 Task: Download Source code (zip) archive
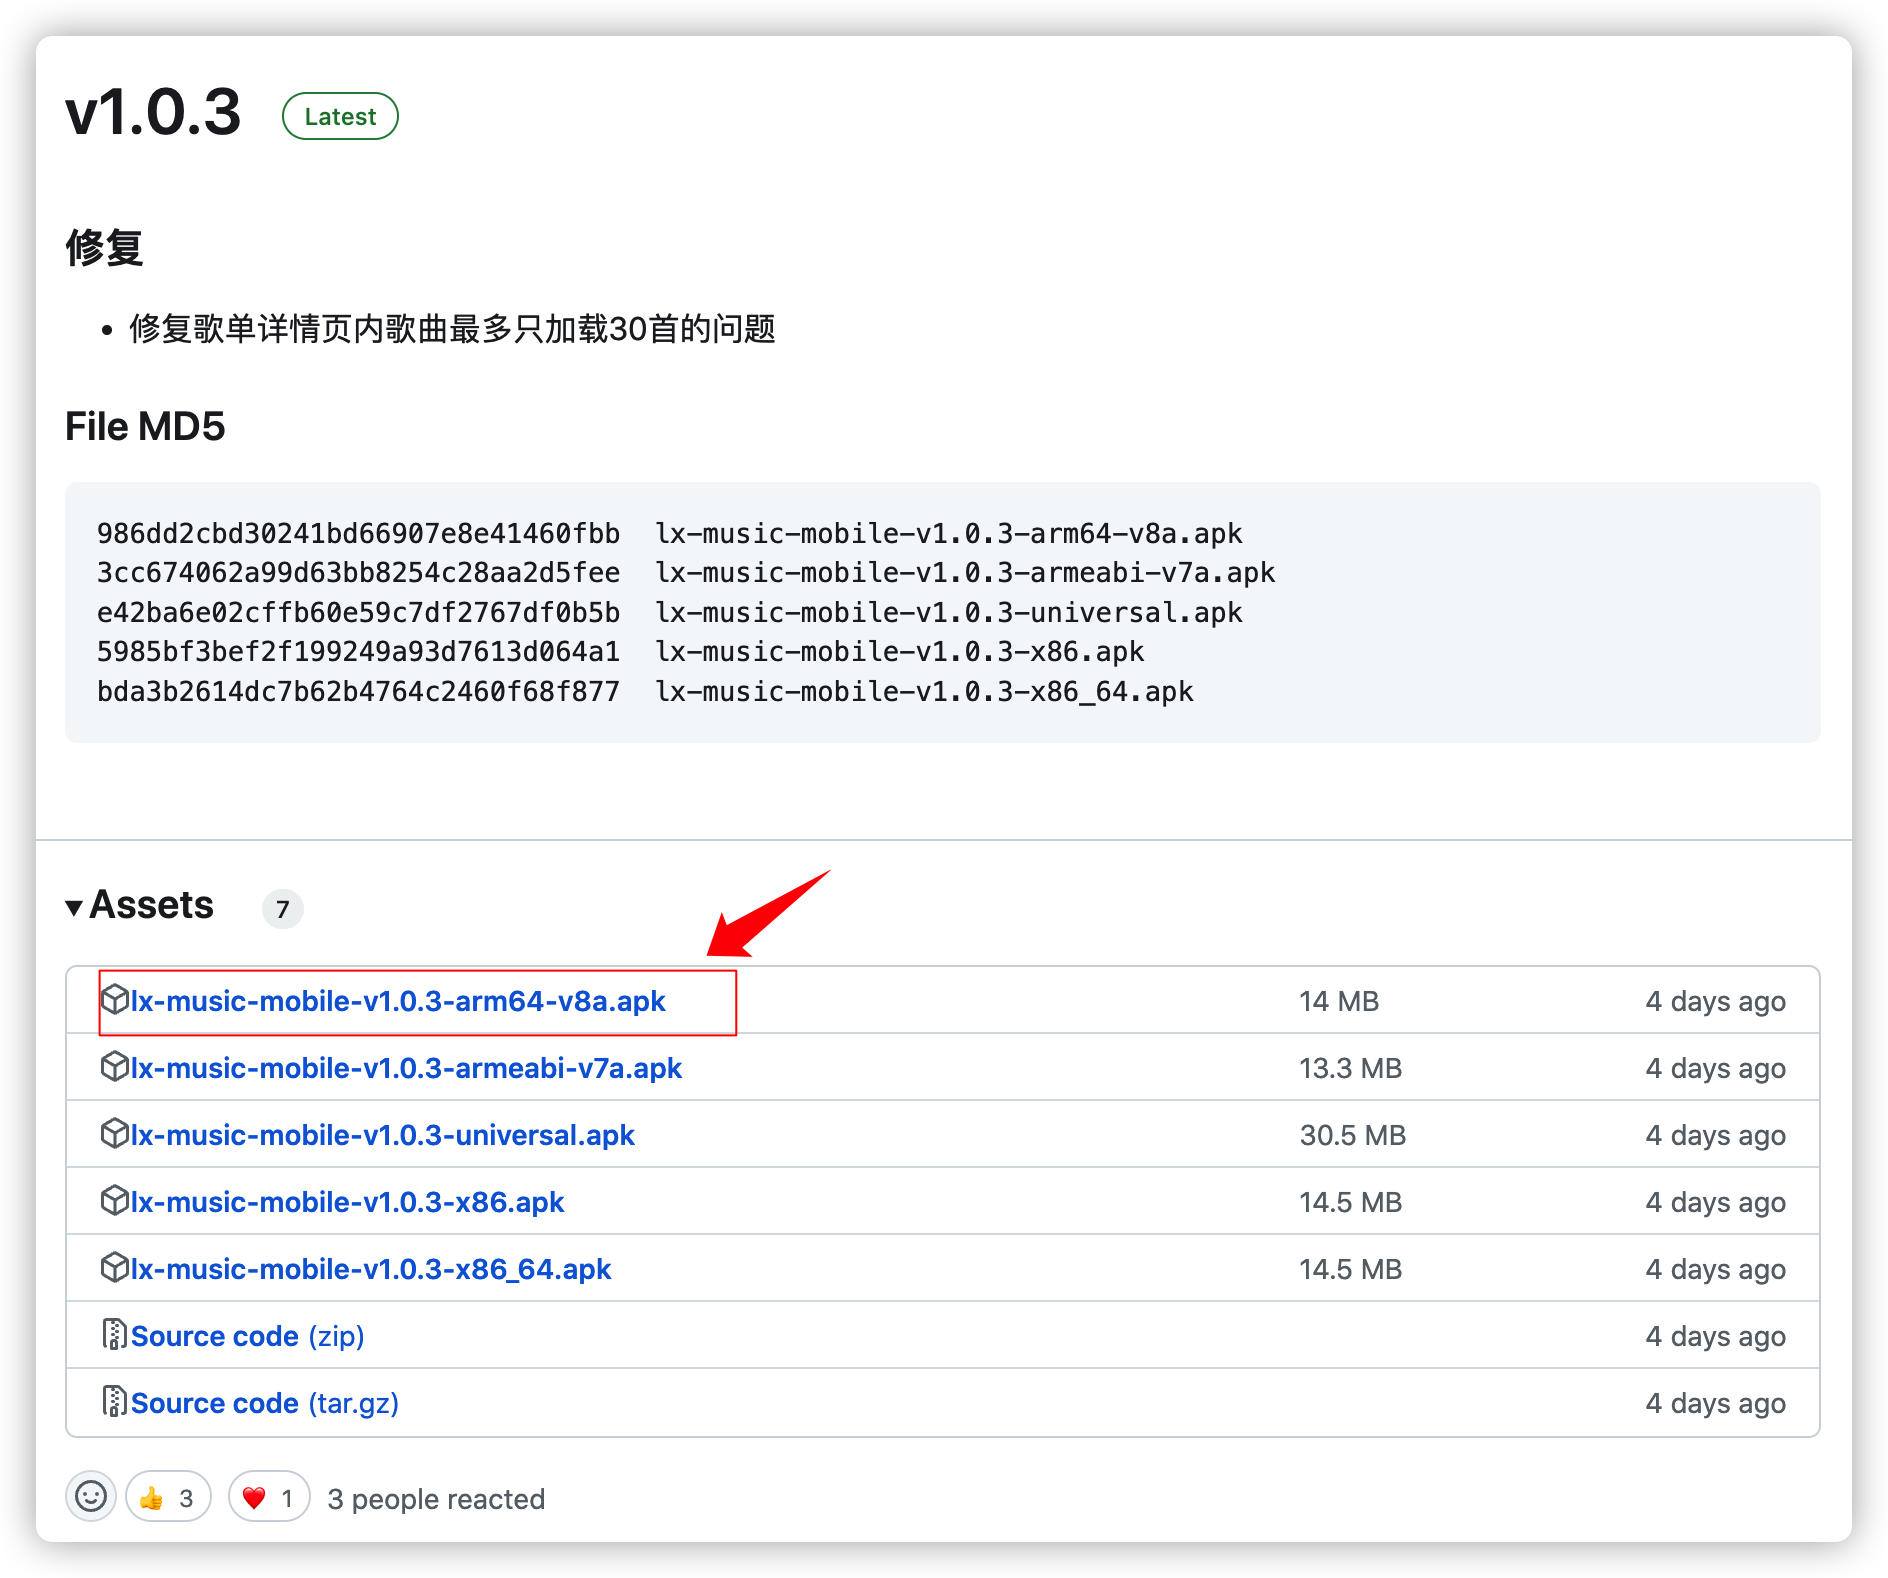tap(247, 1336)
